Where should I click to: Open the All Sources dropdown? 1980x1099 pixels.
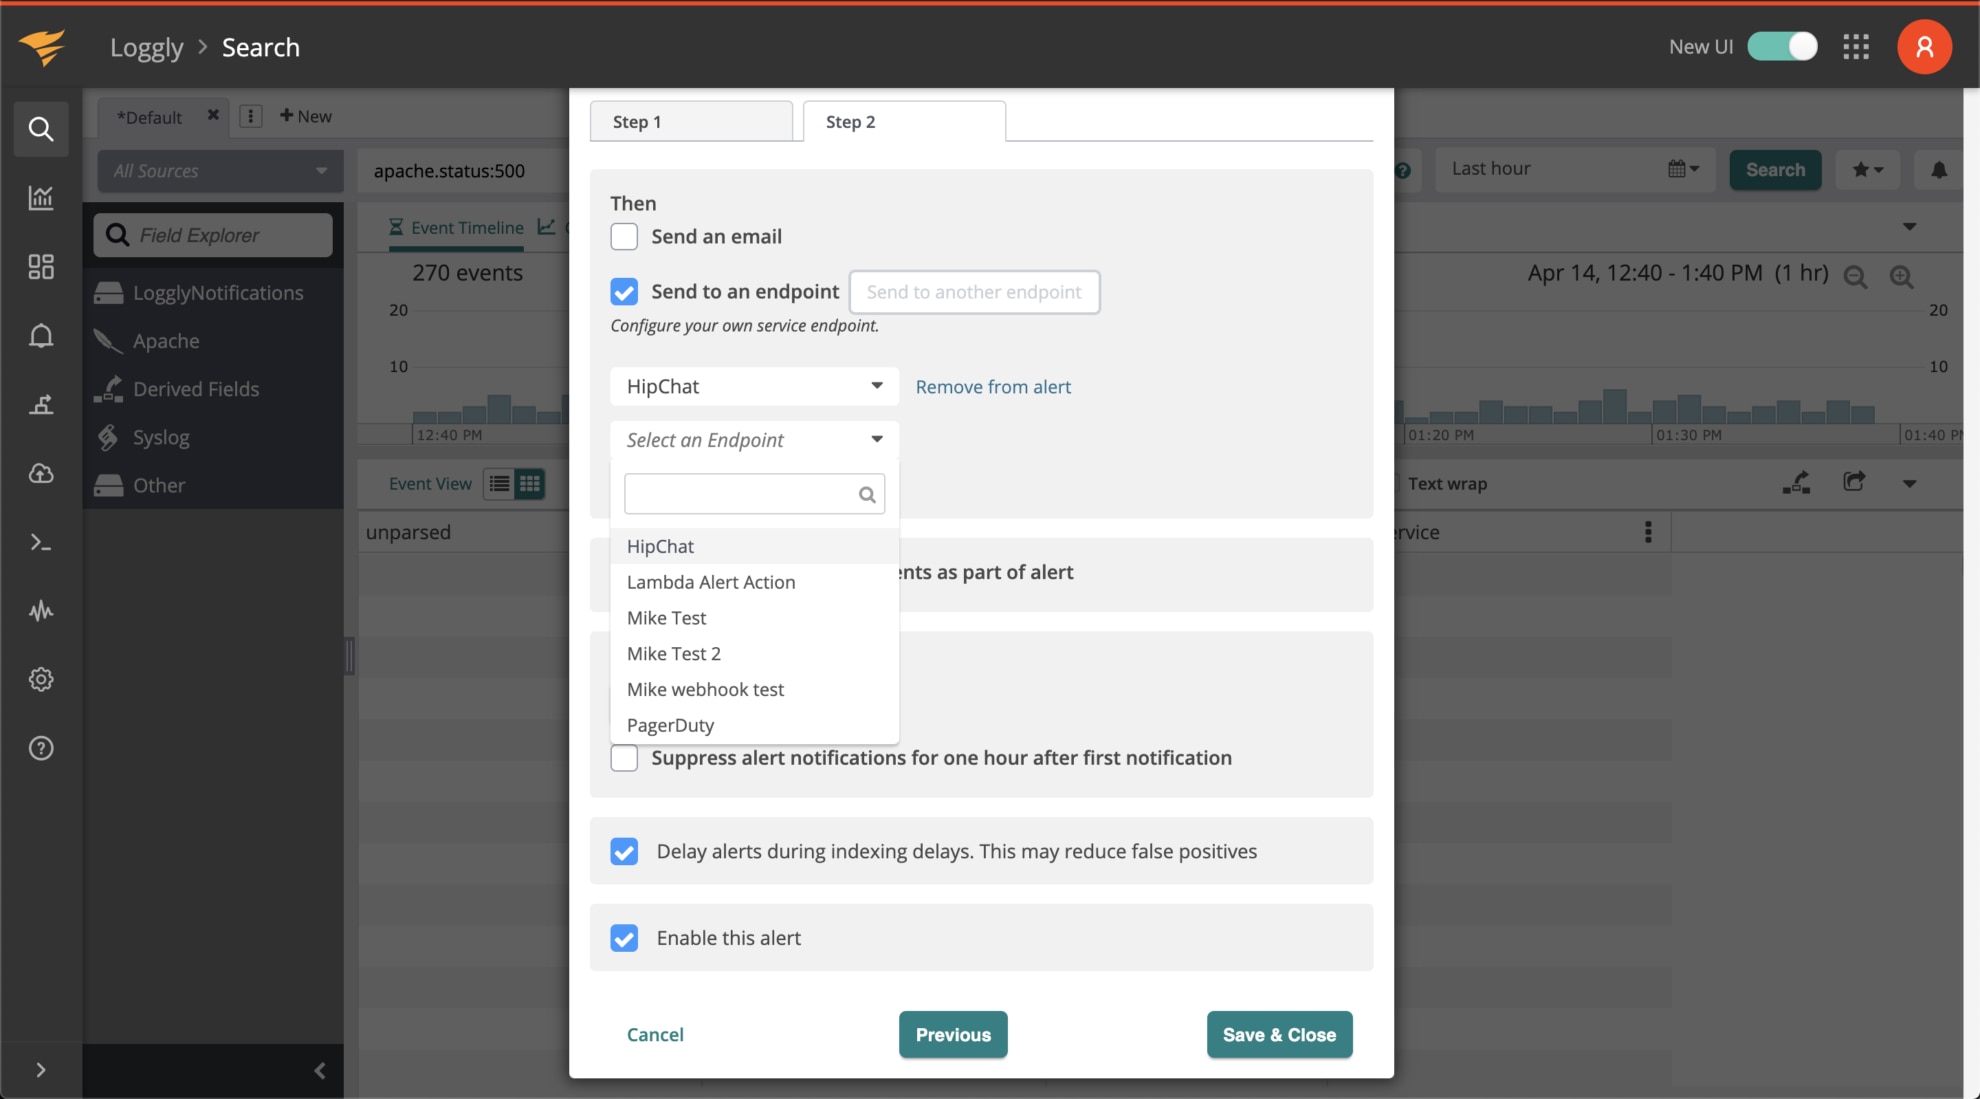(219, 170)
